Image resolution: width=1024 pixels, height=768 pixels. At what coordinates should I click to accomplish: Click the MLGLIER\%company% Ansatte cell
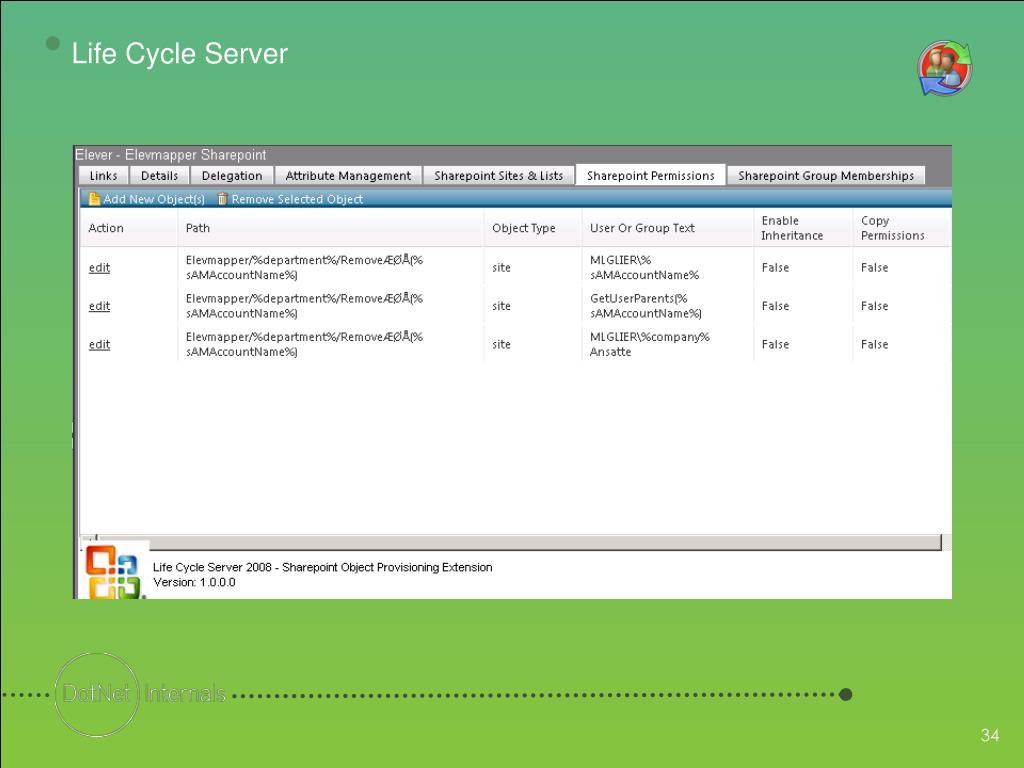pos(649,345)
